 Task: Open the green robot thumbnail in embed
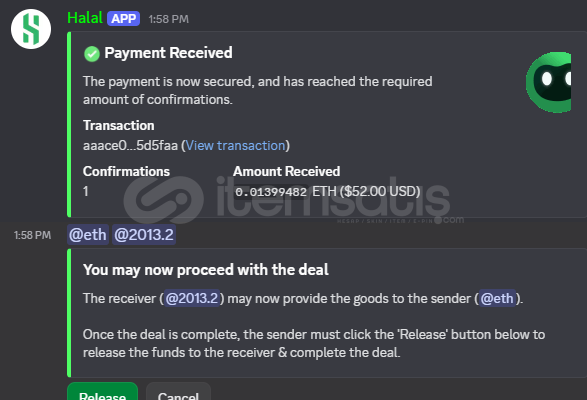coord(548,82)
